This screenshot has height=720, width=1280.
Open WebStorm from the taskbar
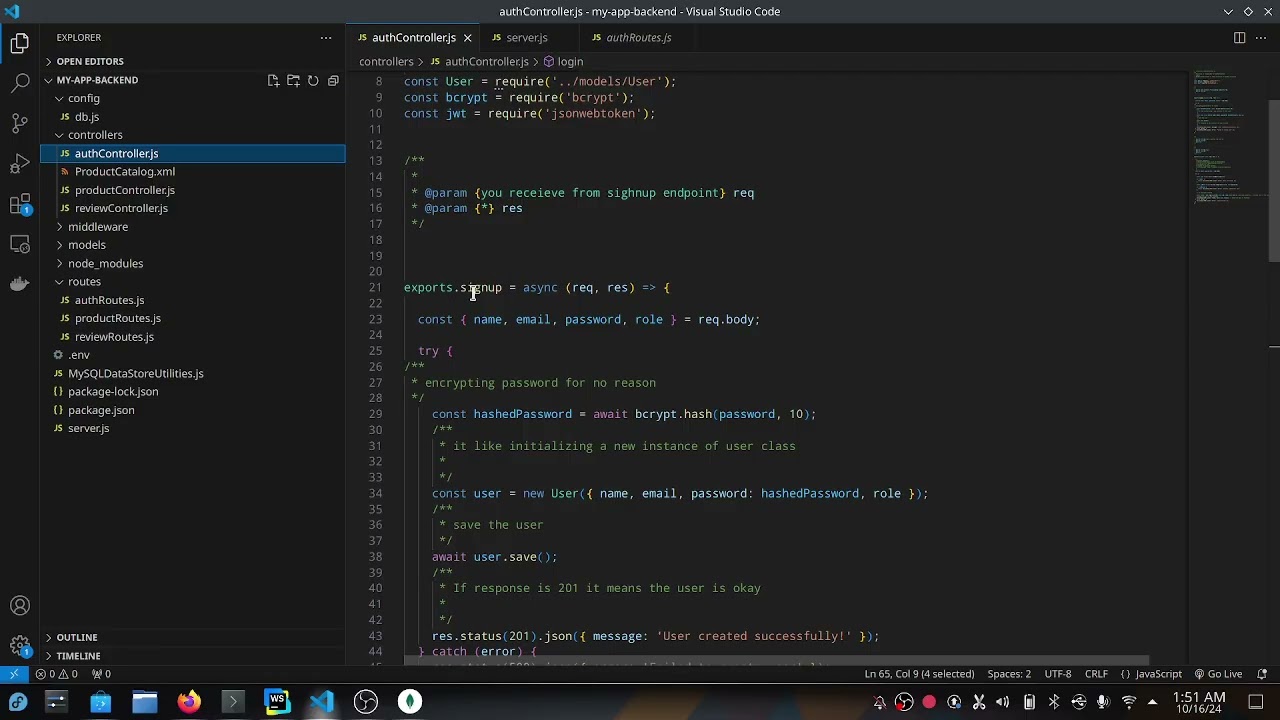(277, 702)
